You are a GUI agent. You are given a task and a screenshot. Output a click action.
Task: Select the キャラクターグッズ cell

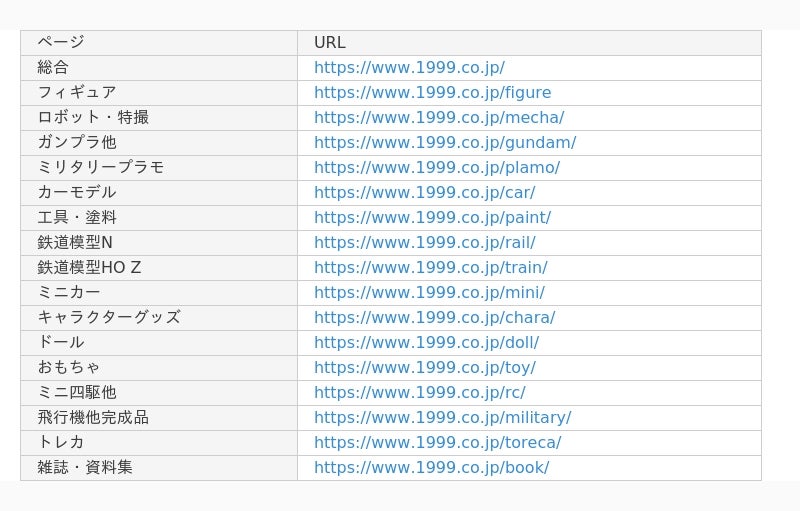pyautogui.click(x=159, y=318)
